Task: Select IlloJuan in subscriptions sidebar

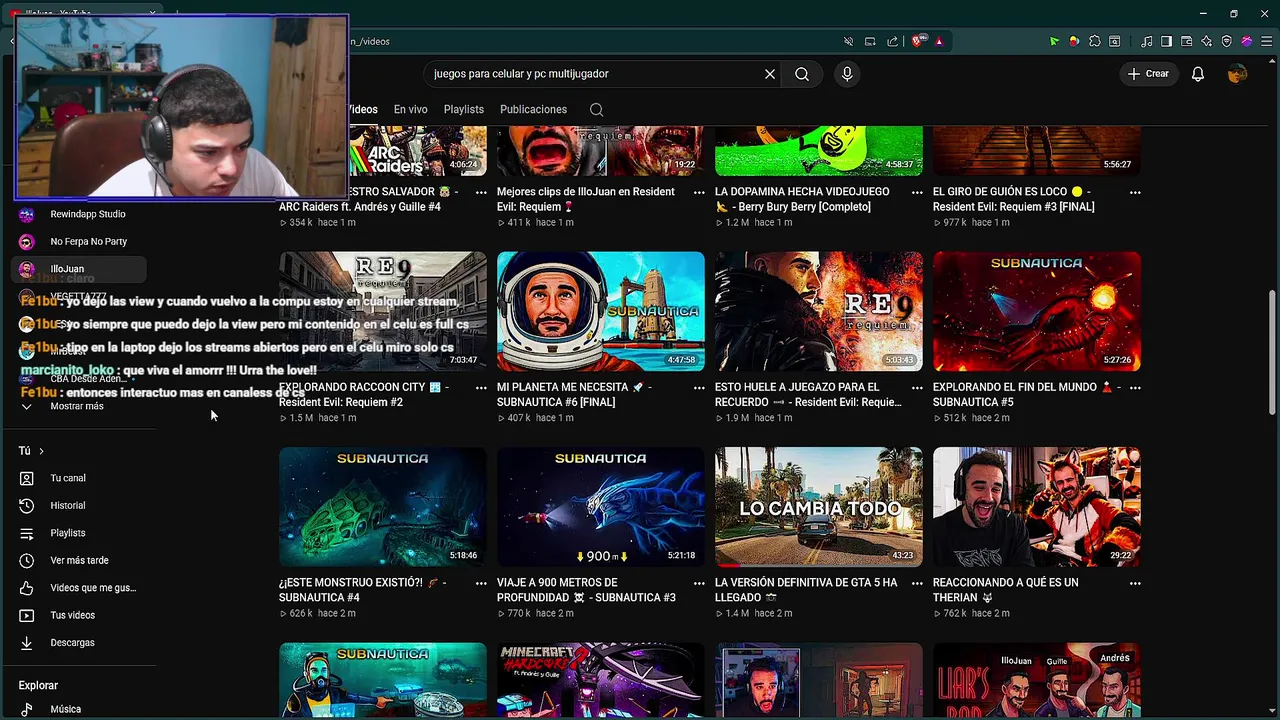Action: [80, 269]
